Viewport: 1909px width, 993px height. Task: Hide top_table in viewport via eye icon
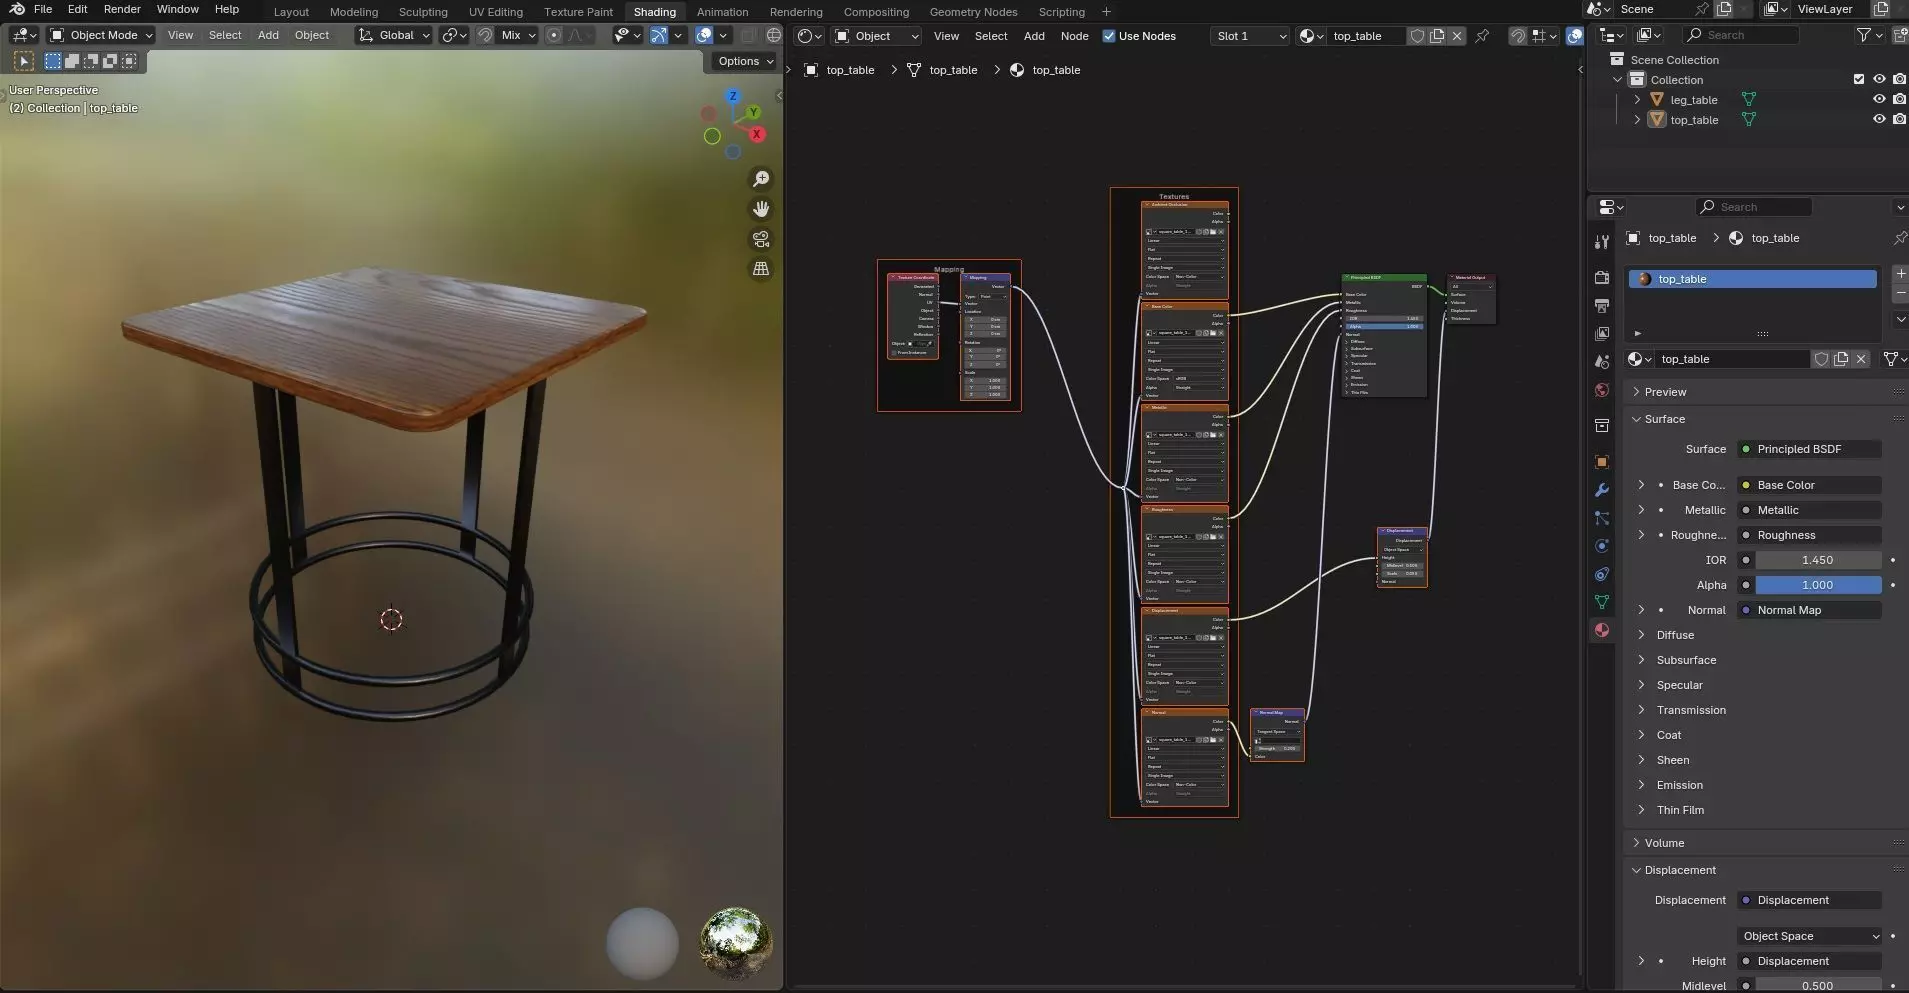[x=1879, y=119]
